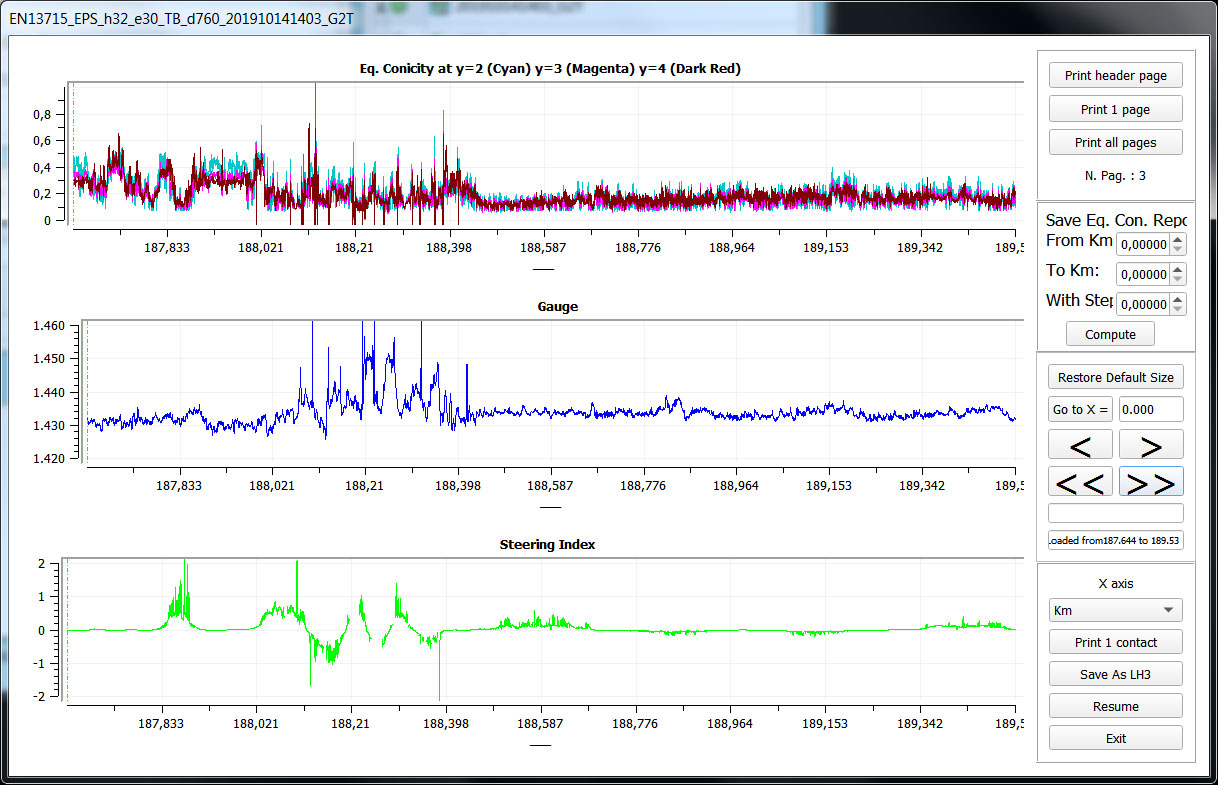Viewport: 1218px width, 785px height.
Task: Click the Go to X = button
Action: (x=1080, y=409)
